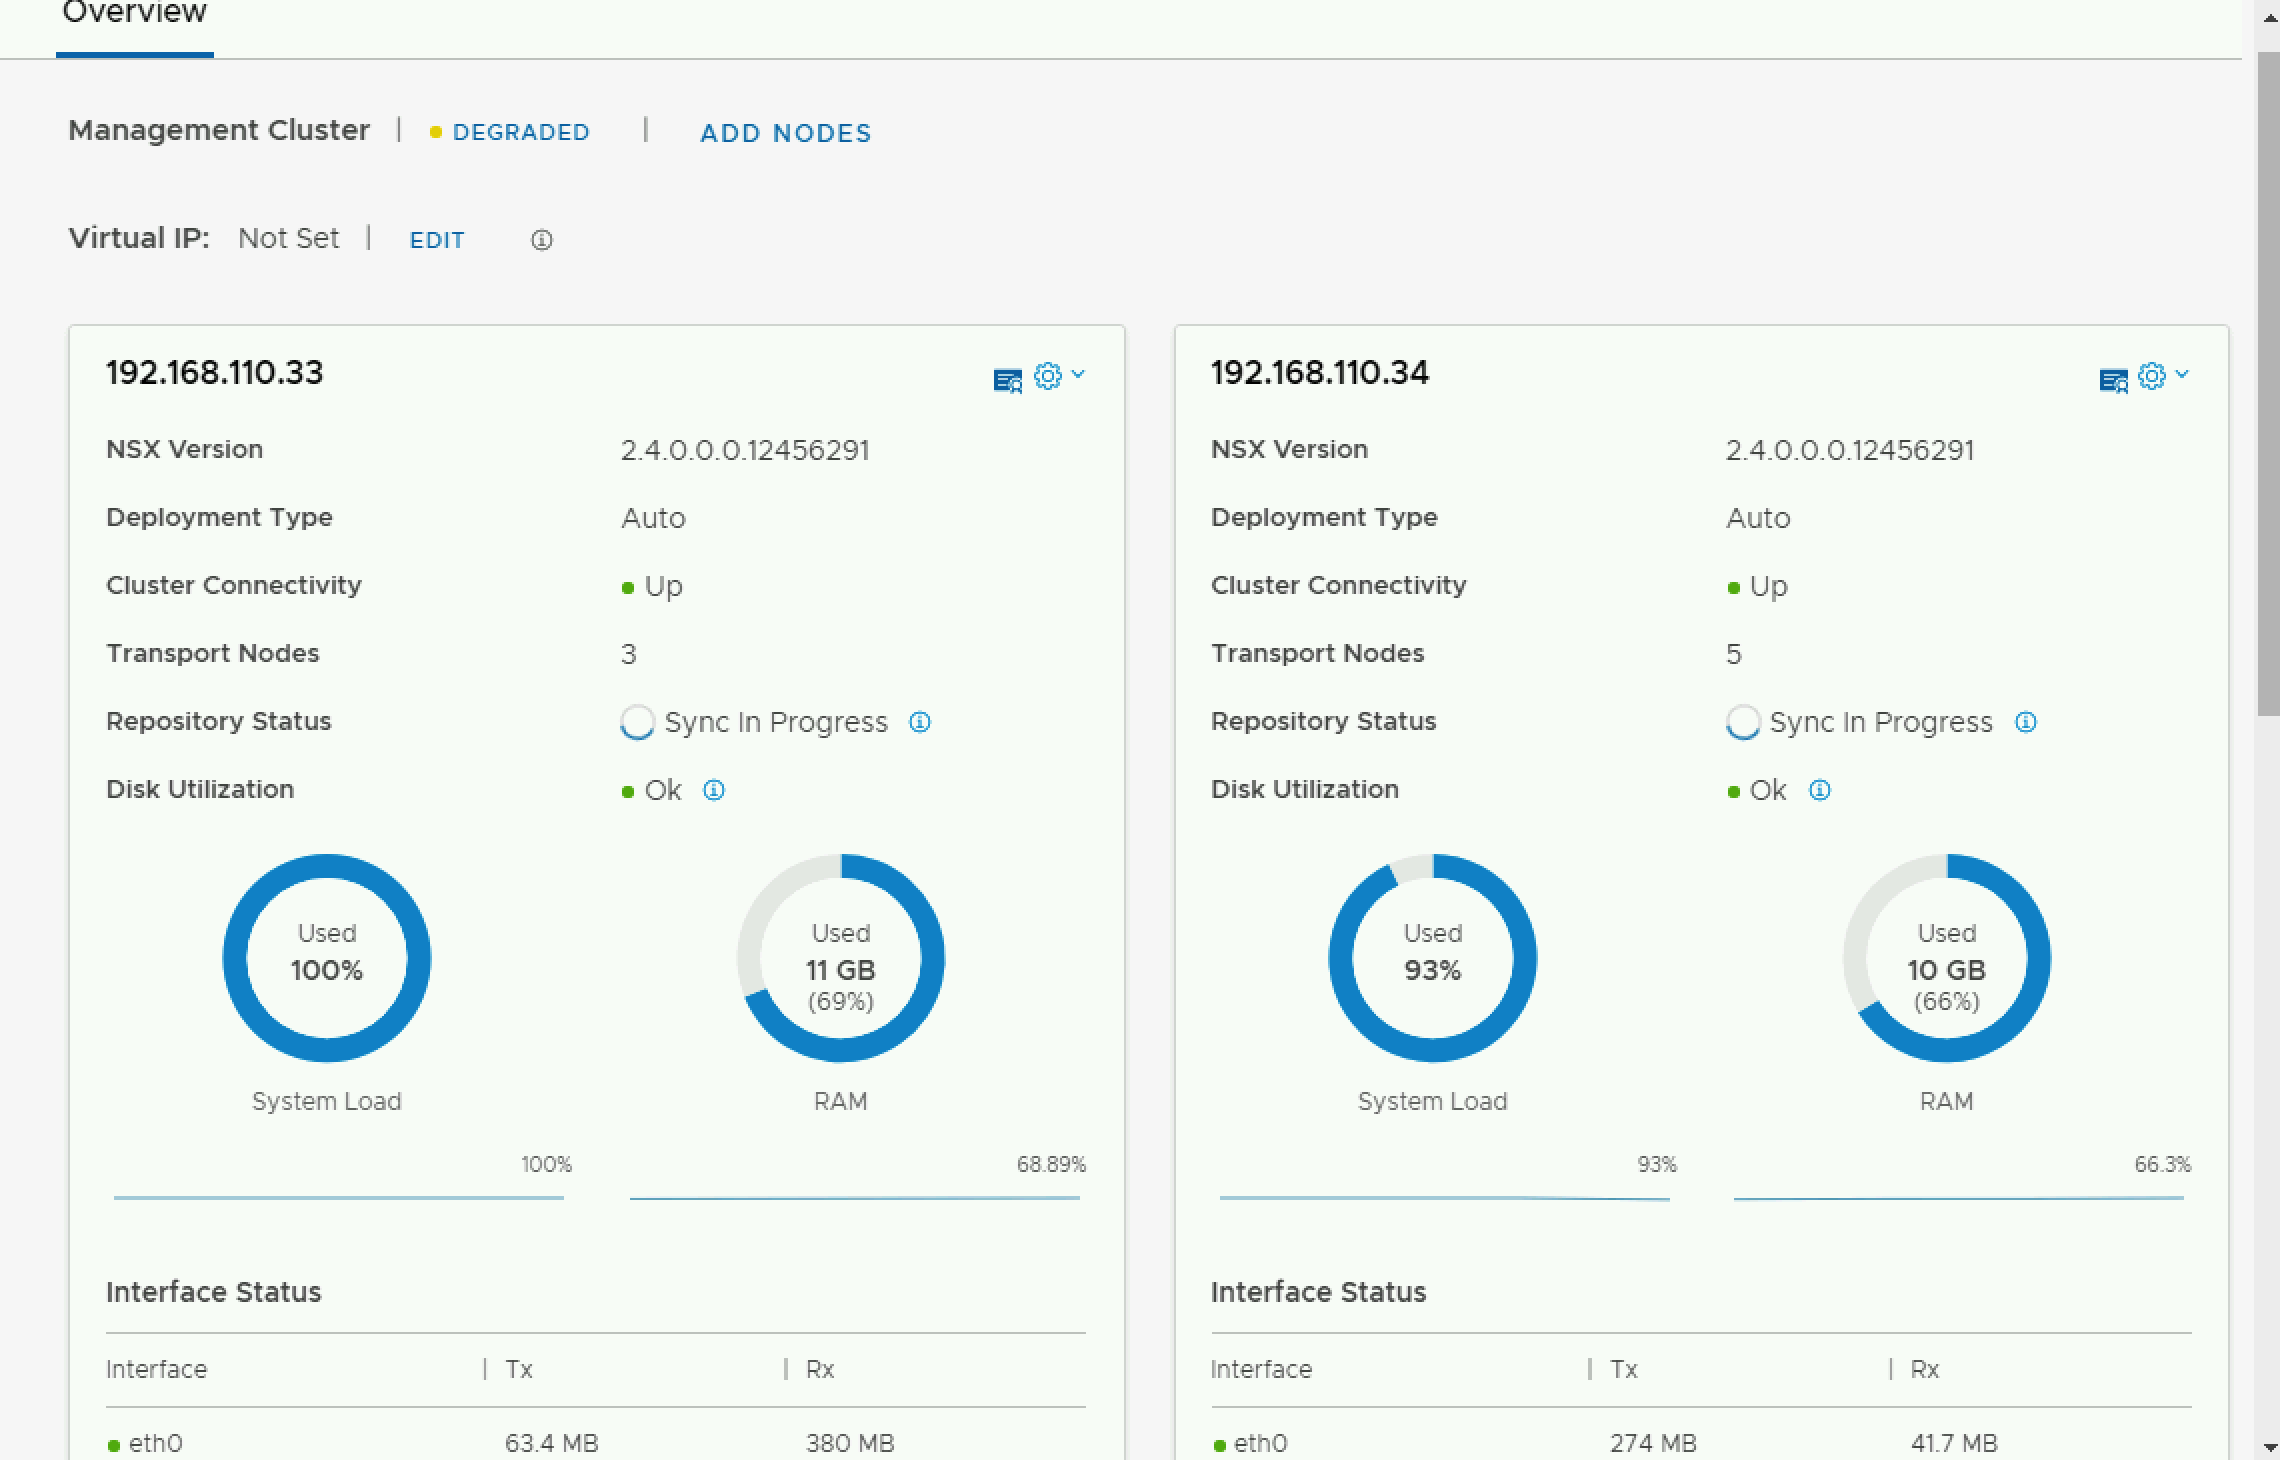This screenshot has height=1460, width=2280.
Task: Open gear settings on node 192.168.110.33
Action: tap(1047, 376)
